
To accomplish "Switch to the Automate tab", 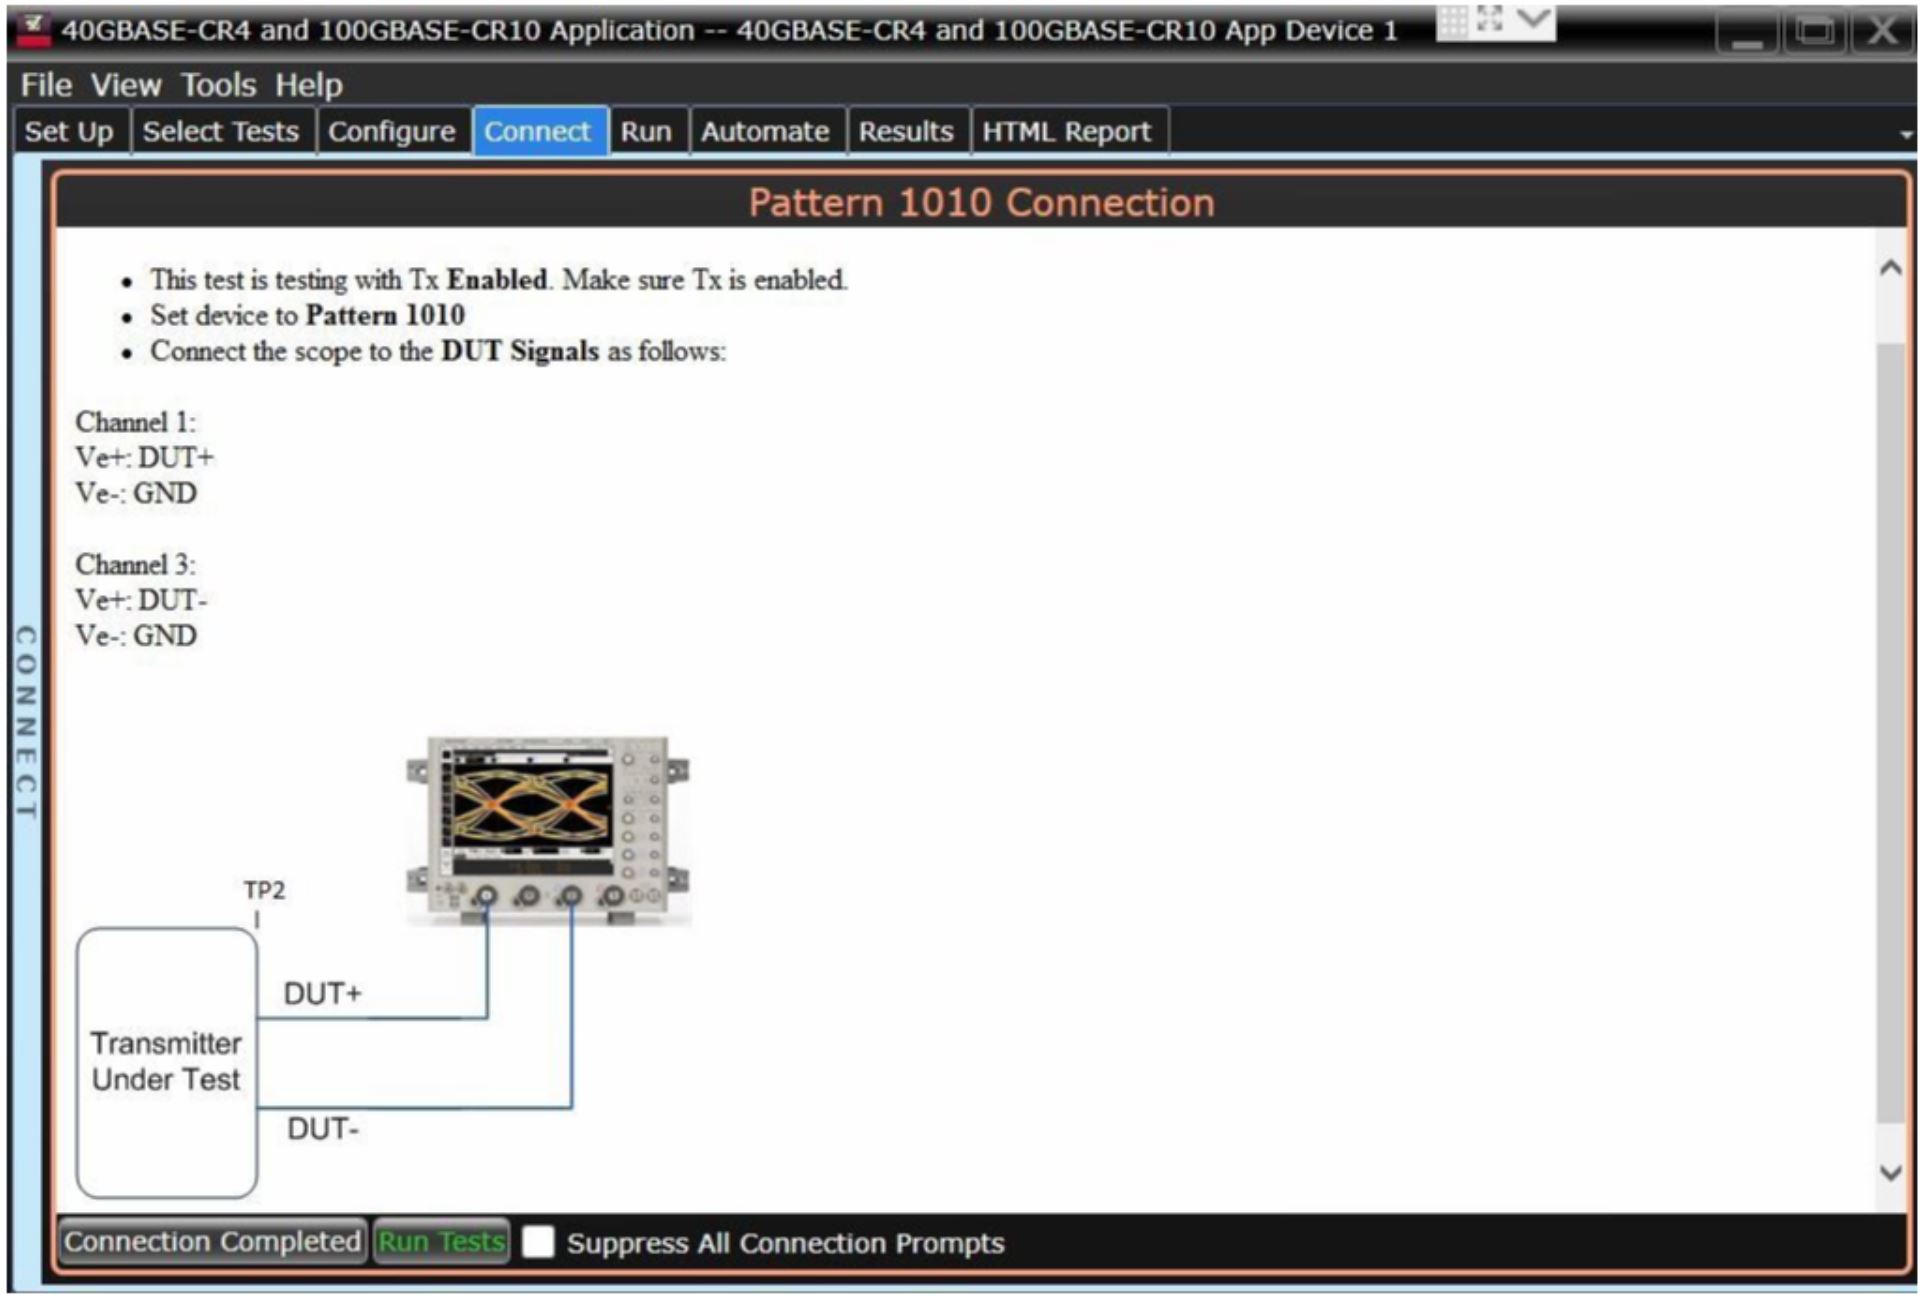I will pyautogui.click(x=765, y=131).
